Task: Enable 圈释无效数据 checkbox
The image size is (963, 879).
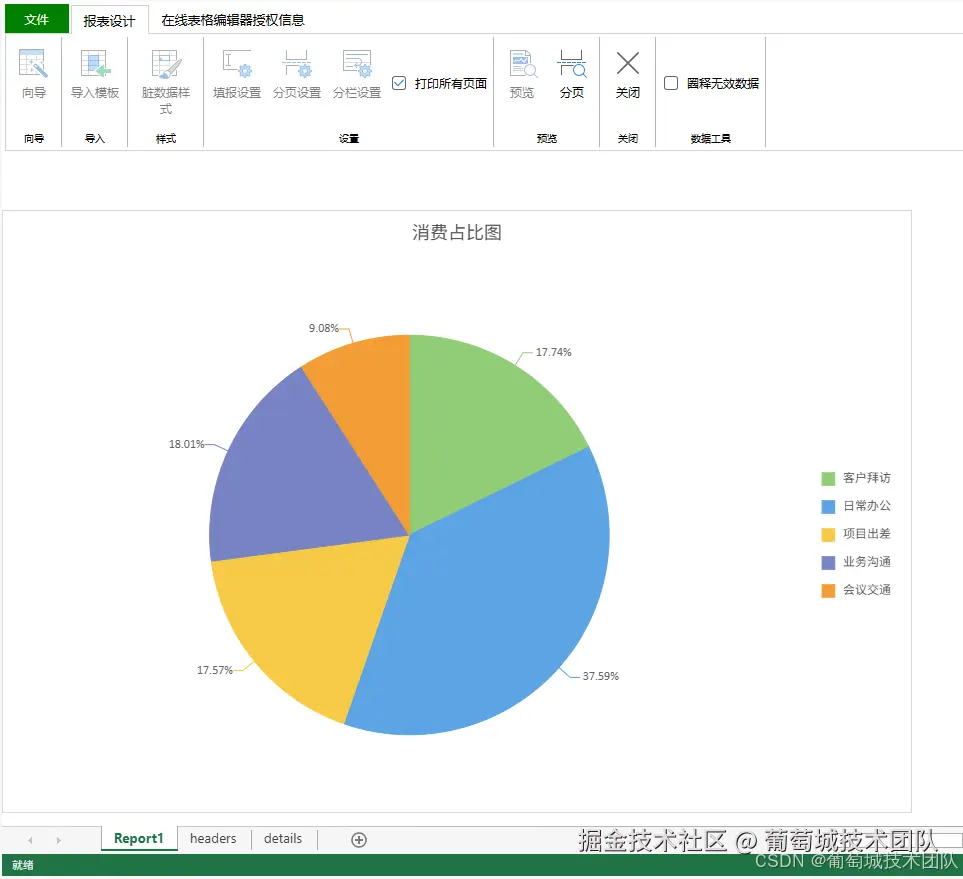Action: tap(671, 83)
